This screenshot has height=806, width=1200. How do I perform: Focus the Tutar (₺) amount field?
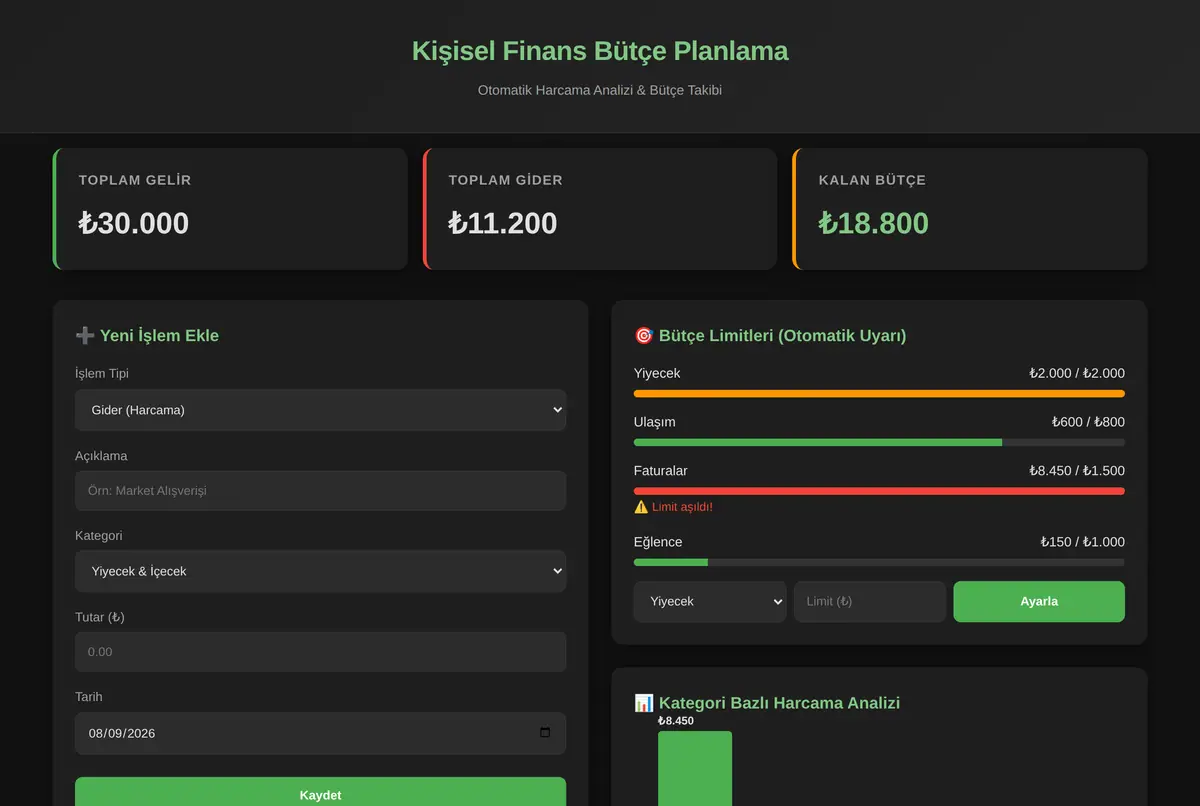[x=320, y=652]
